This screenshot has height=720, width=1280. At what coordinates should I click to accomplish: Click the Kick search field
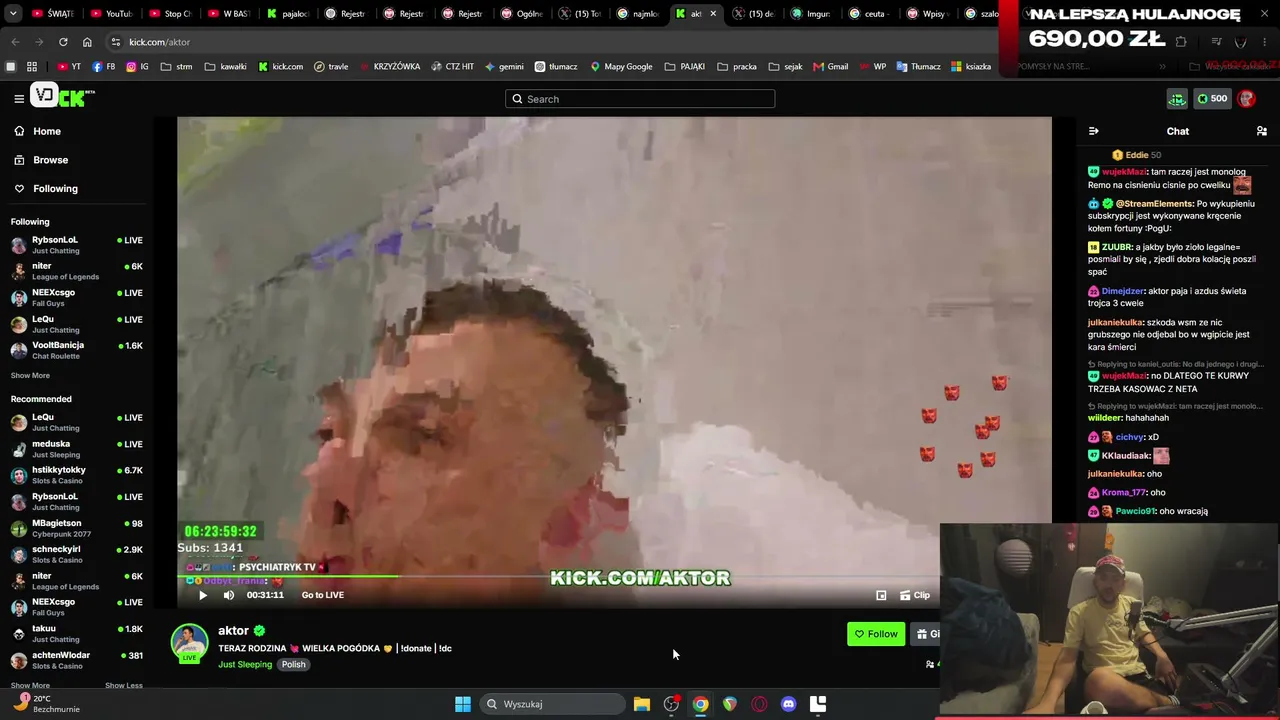(640, 99)
